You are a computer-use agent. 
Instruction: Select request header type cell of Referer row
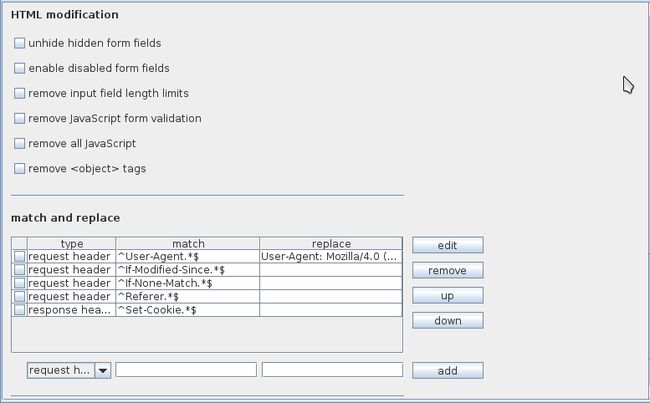tap(71, 296)
